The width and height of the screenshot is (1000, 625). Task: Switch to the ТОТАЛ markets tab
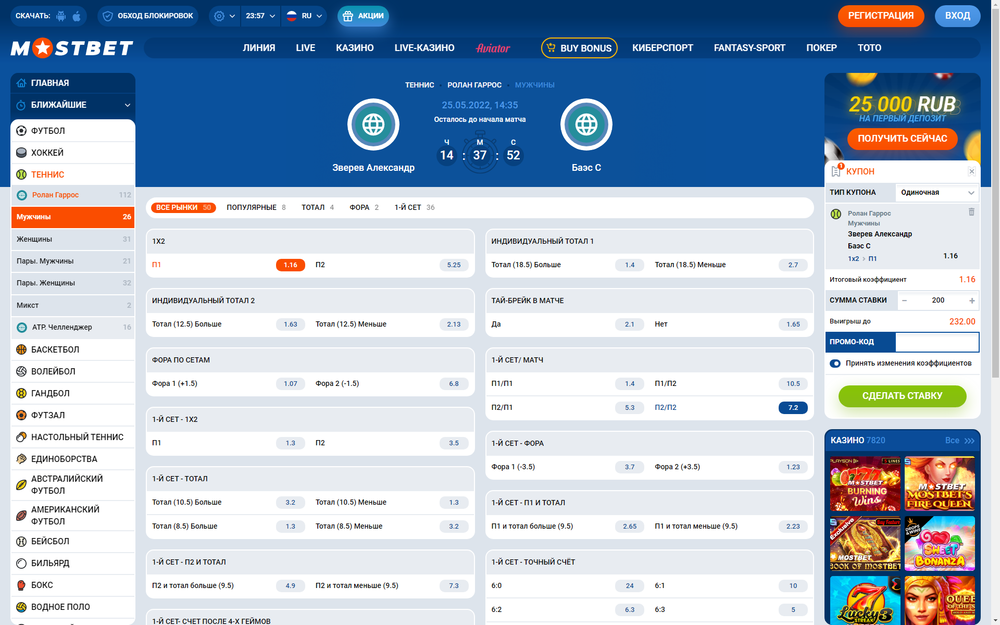(x=318, y=207)
